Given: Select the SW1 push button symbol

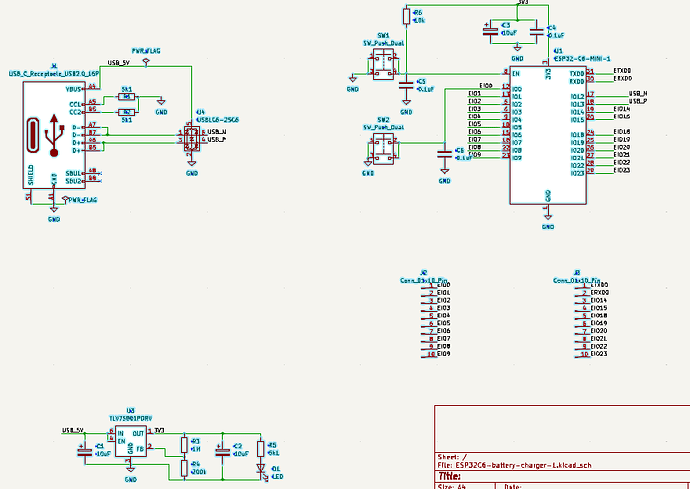Looking at the screenshot, I should pos(383,64).
